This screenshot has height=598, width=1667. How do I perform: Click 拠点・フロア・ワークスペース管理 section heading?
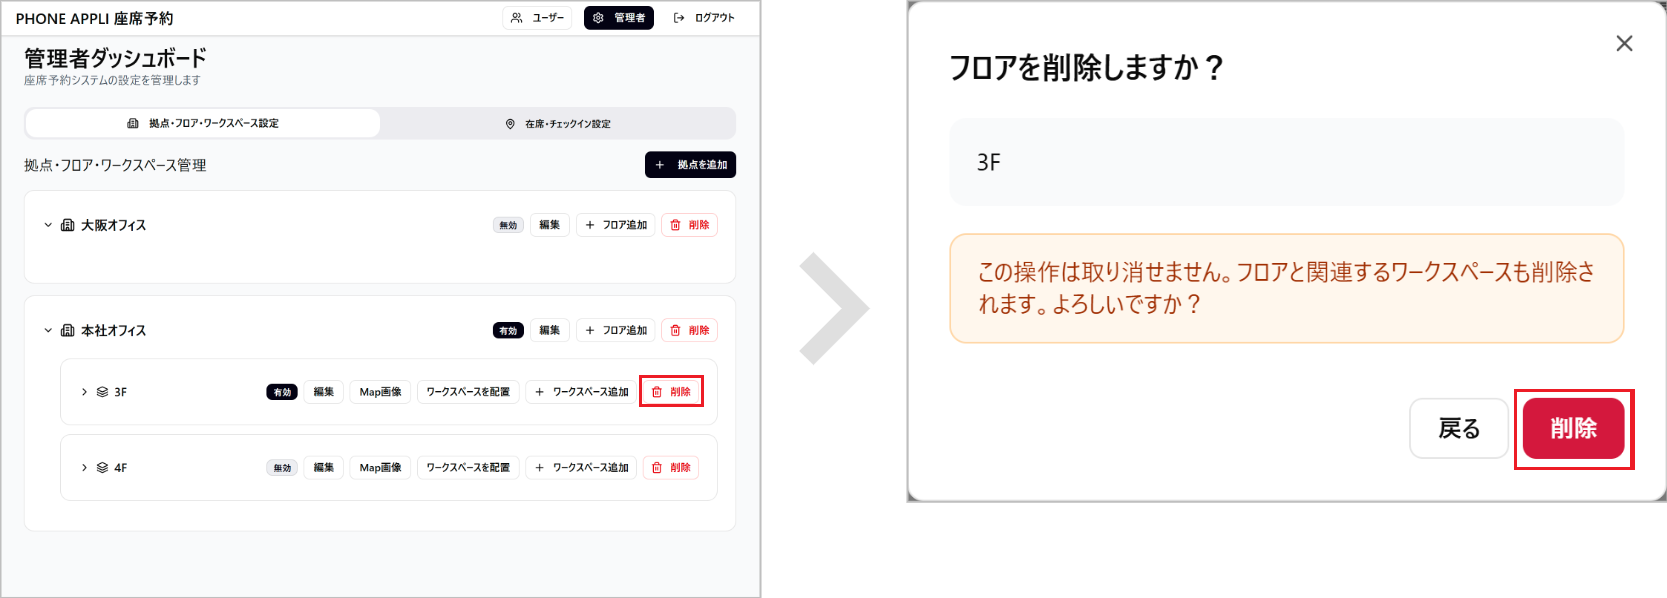pos(115,165)
